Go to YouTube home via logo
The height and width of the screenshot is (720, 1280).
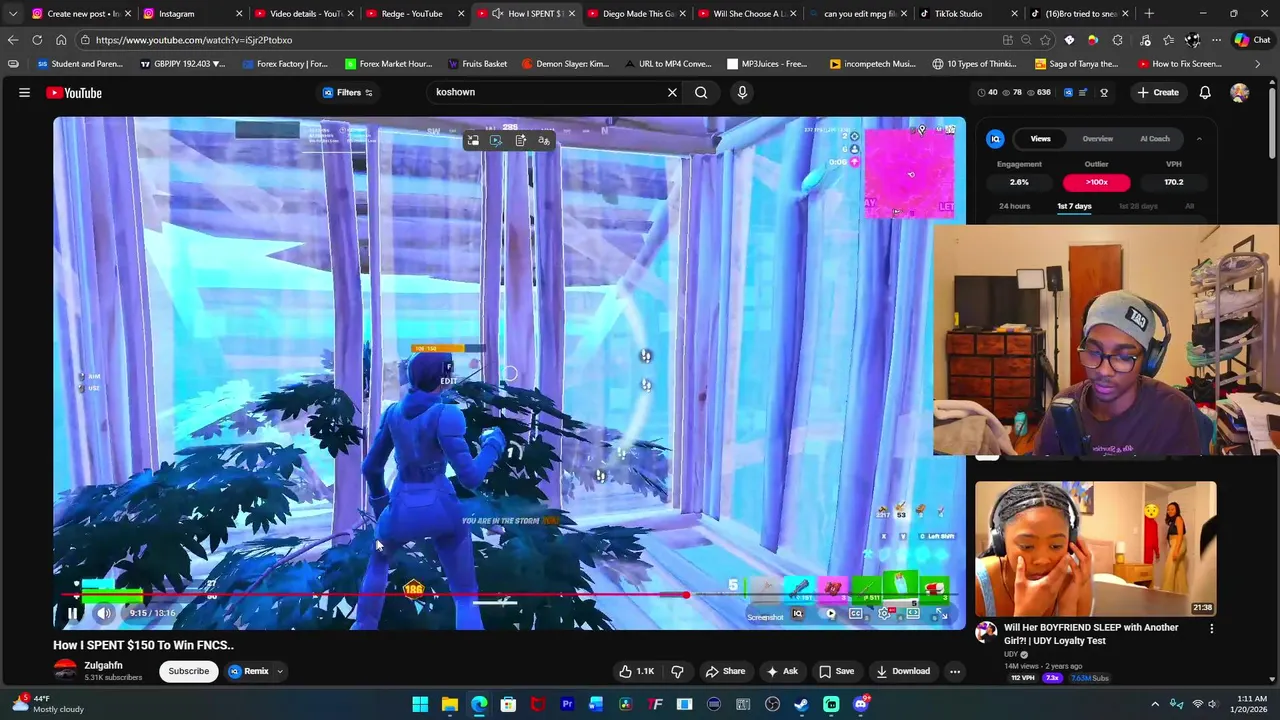(x=74, y=93)
